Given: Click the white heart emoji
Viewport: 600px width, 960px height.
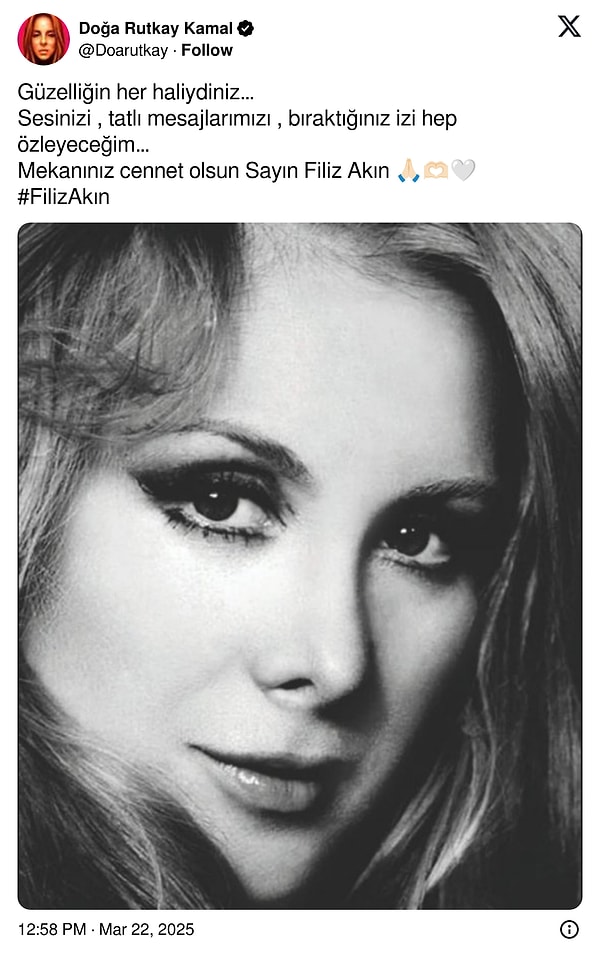Looking at the screenshot, I should [463, 170].
